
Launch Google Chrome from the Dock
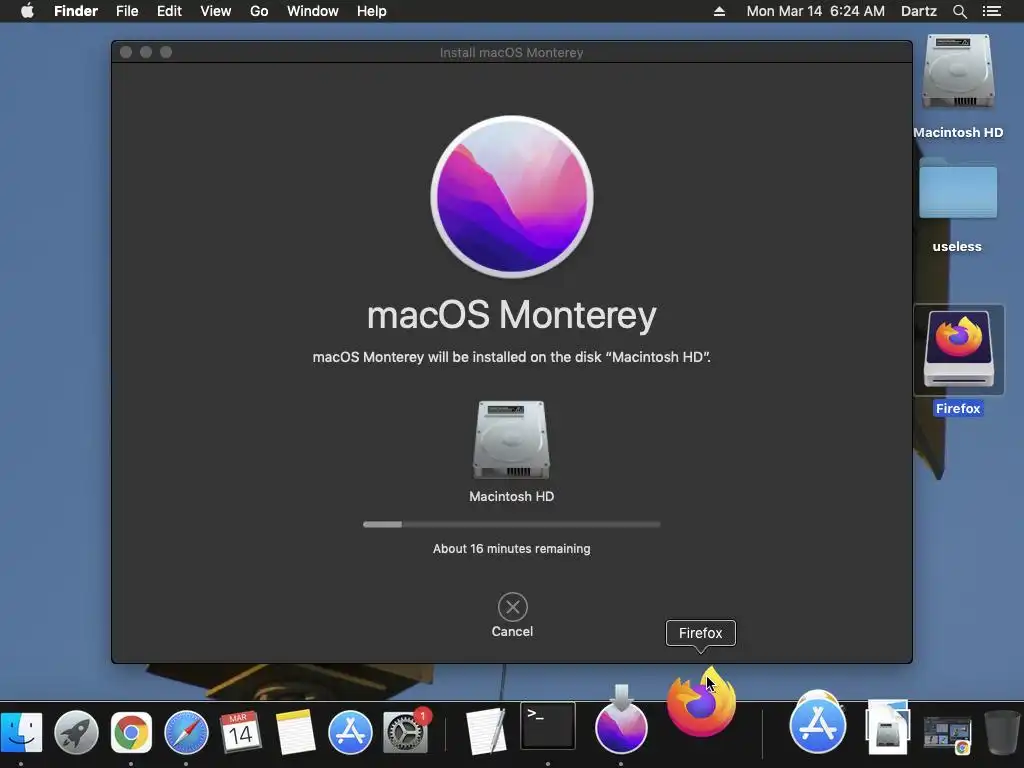131,732
